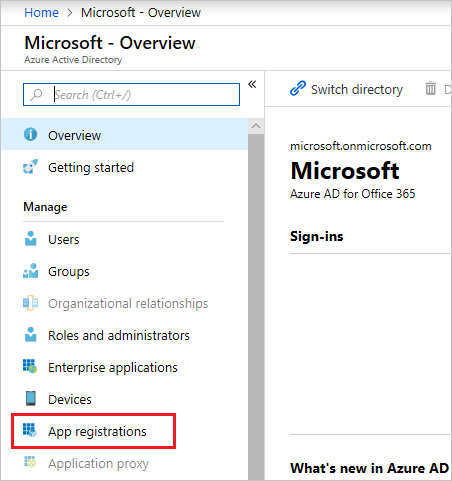Open Roles and administrators
The image size is (452, 481).
[124, 335]
